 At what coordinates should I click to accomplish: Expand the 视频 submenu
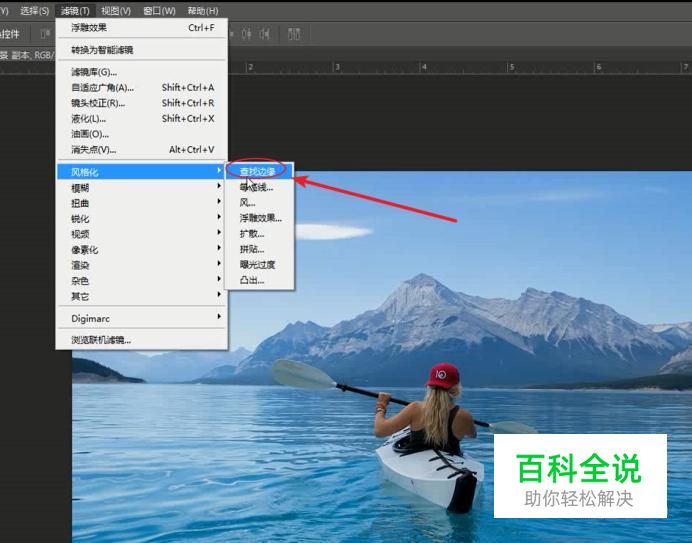coord(142,234)
